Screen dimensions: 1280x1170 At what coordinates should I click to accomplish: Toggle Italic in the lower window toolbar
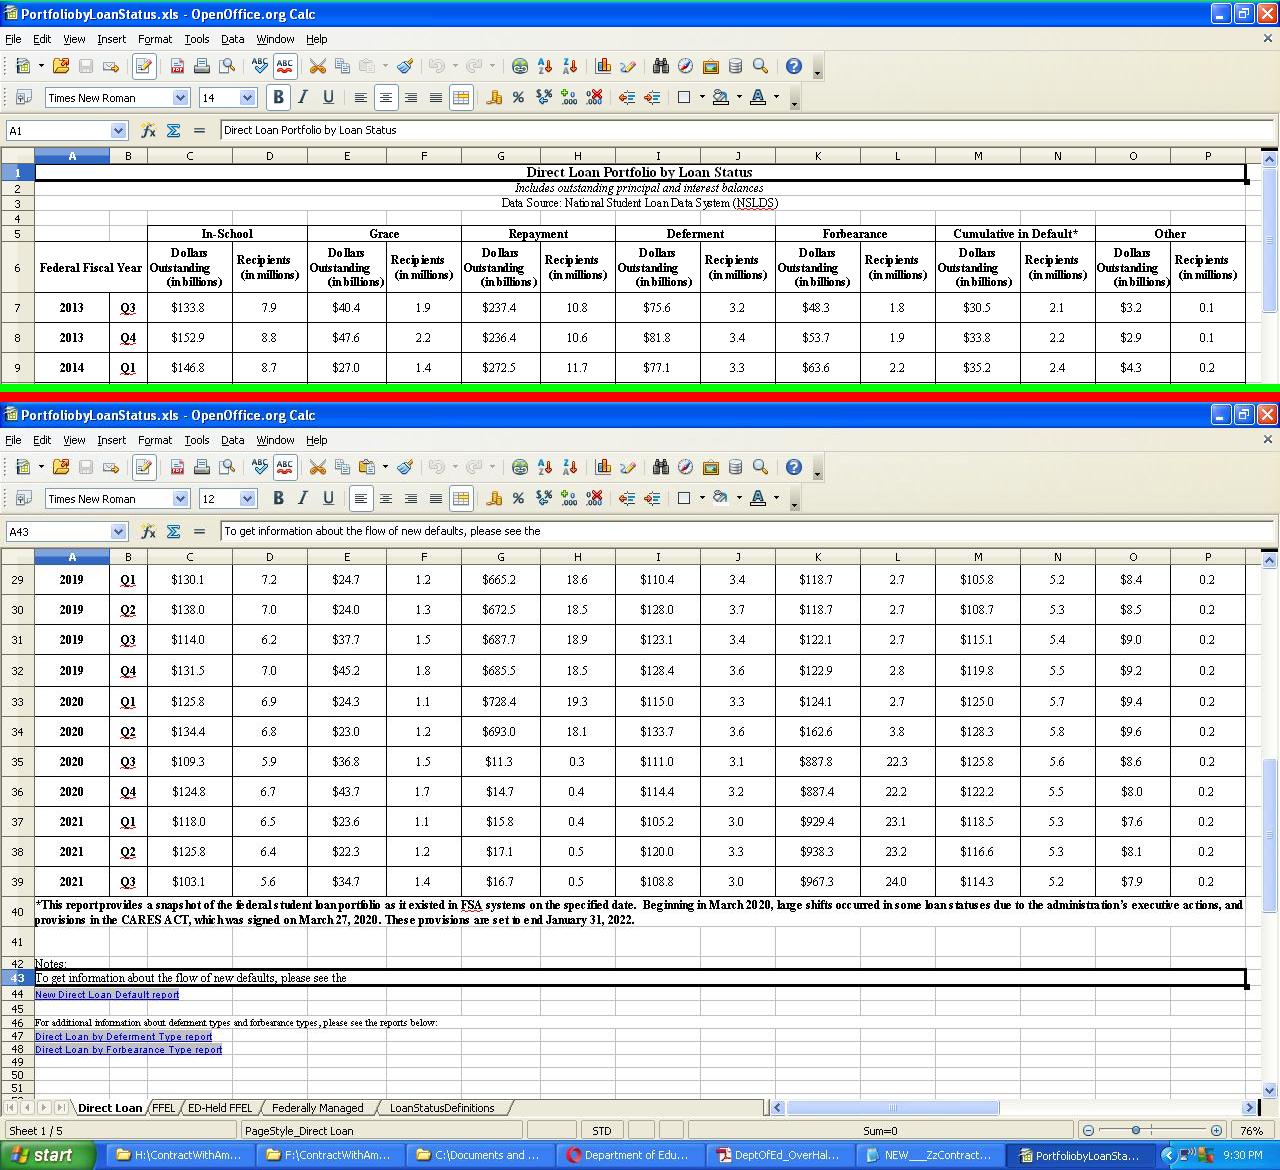pos(302,498)
